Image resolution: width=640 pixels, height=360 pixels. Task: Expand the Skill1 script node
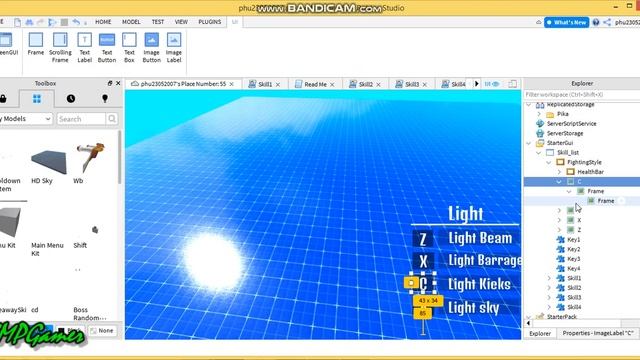tap(549, 278)
